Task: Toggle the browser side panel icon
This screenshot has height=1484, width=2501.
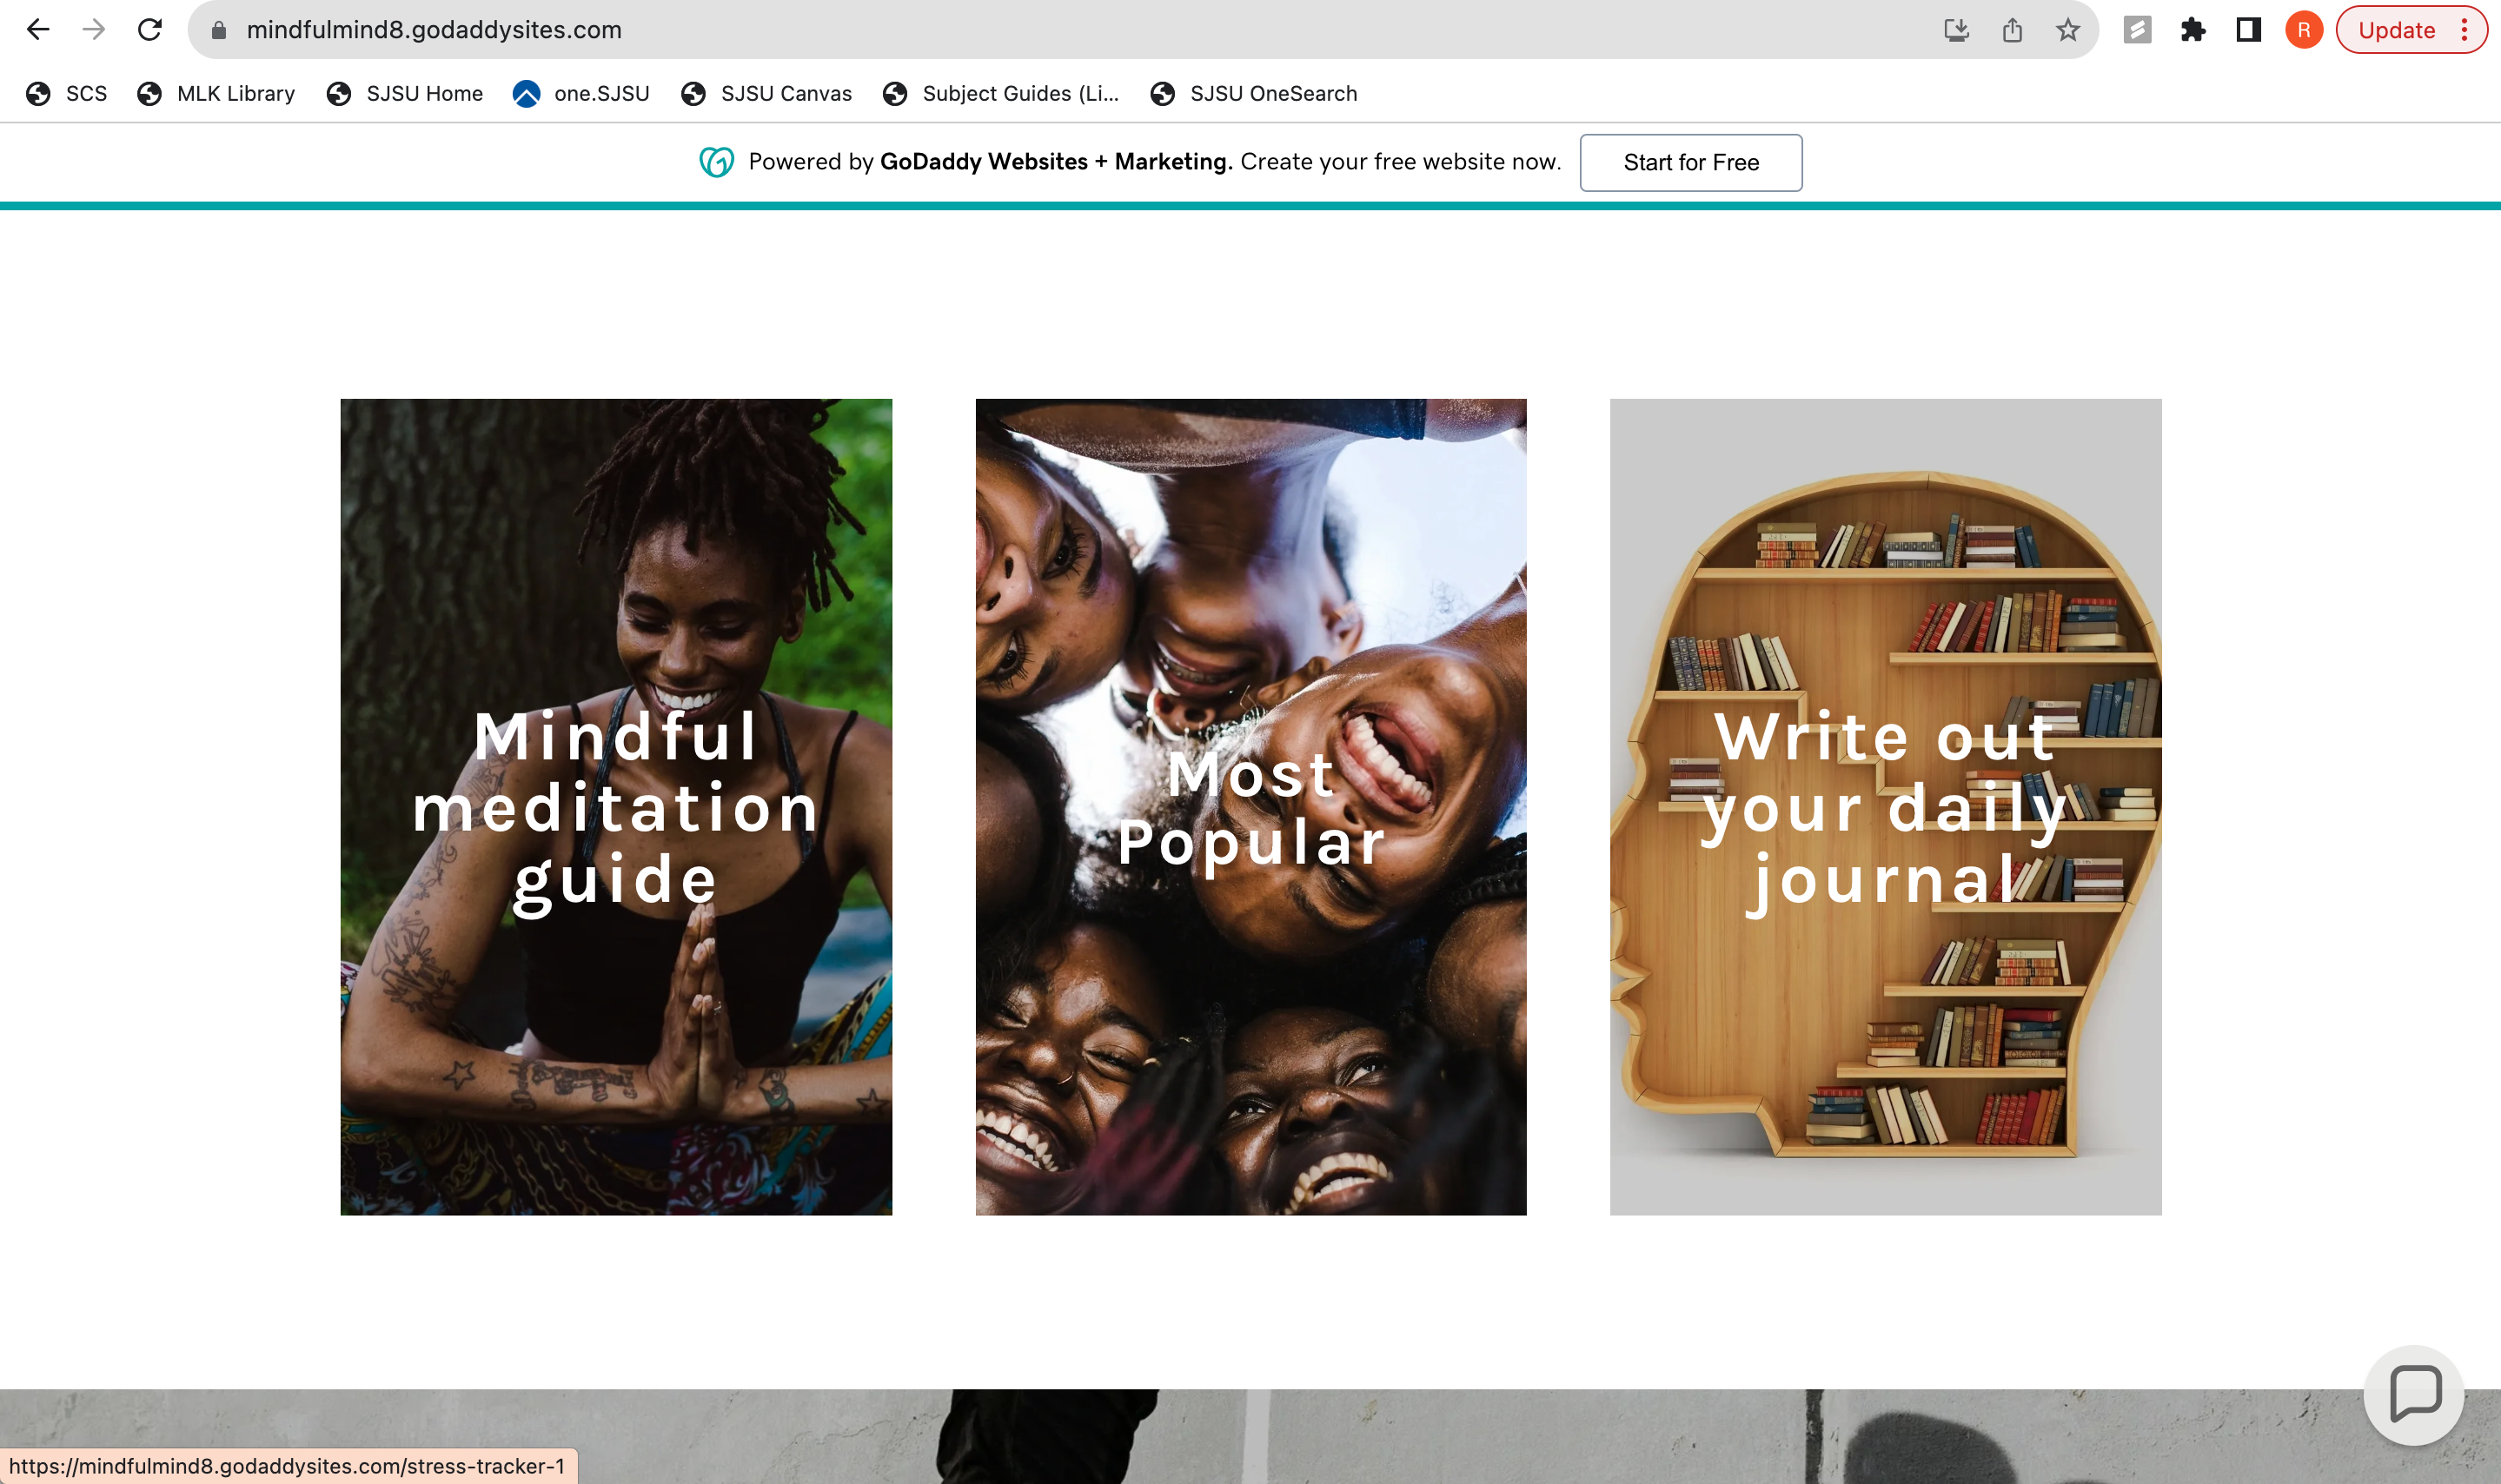Action: tap(2248, 30)
